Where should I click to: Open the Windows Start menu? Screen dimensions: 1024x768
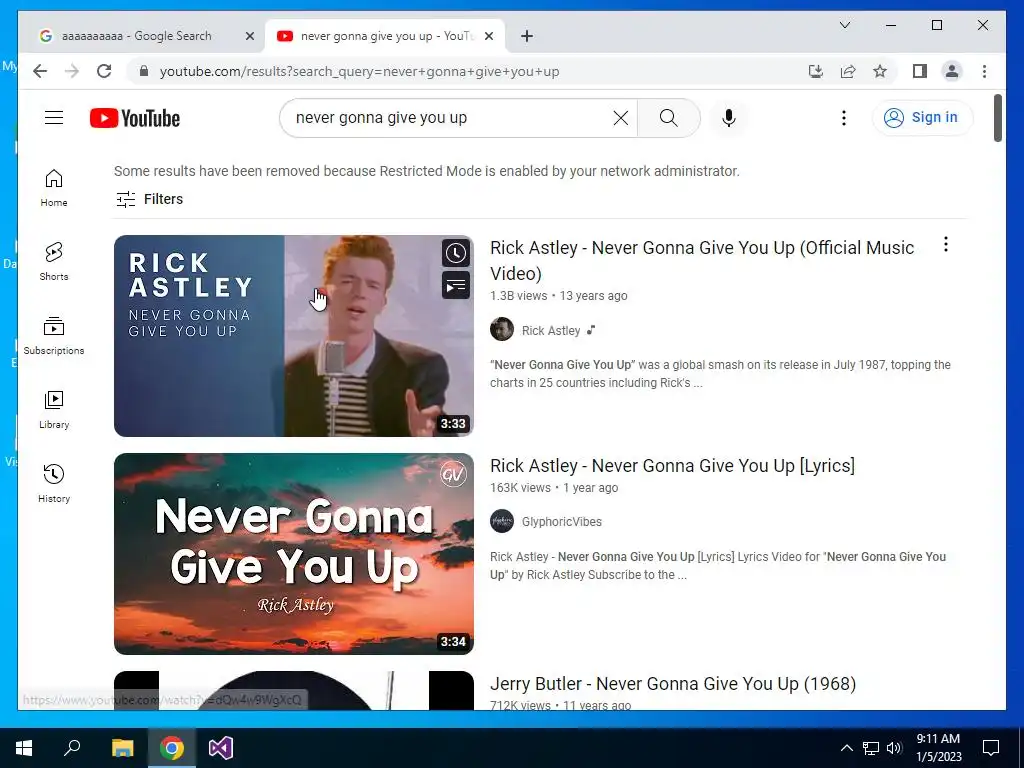(x=24, y=748)
